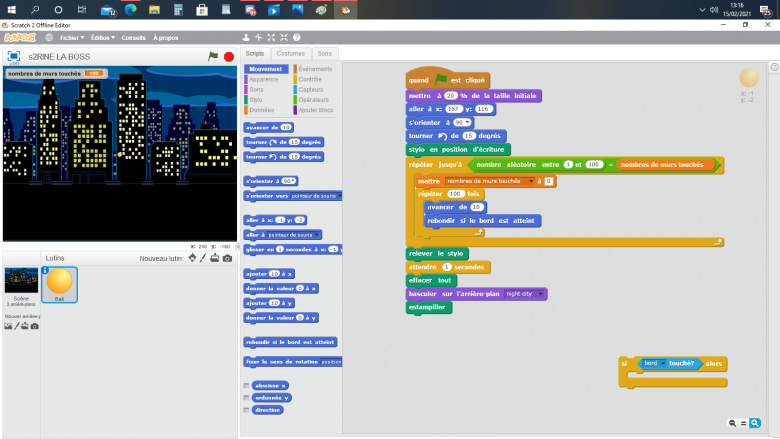Open the language globe menu
This screenshot has width=780, height=439.
tap(49, 37)
